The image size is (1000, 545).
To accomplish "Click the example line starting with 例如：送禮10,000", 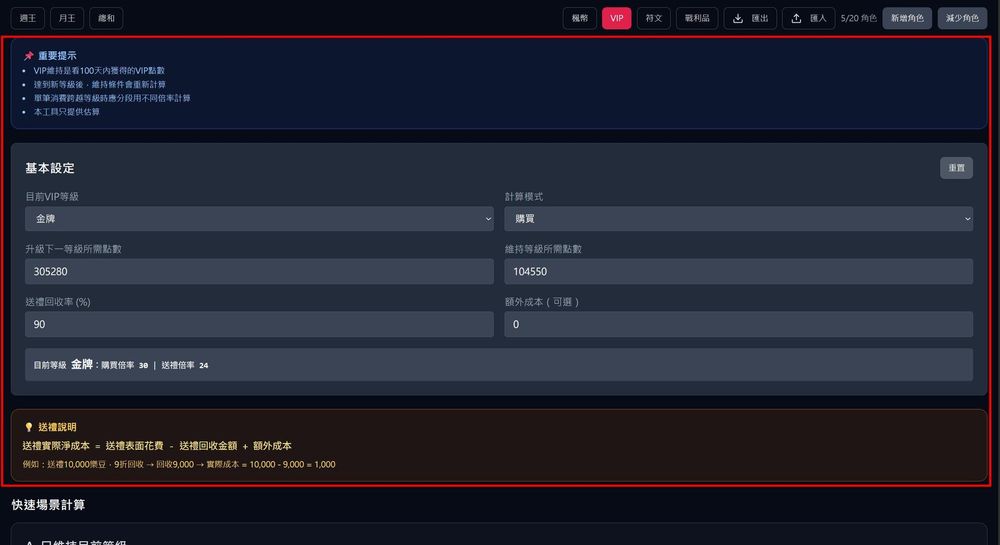I will pyautogui.click(x=179, y=465).
